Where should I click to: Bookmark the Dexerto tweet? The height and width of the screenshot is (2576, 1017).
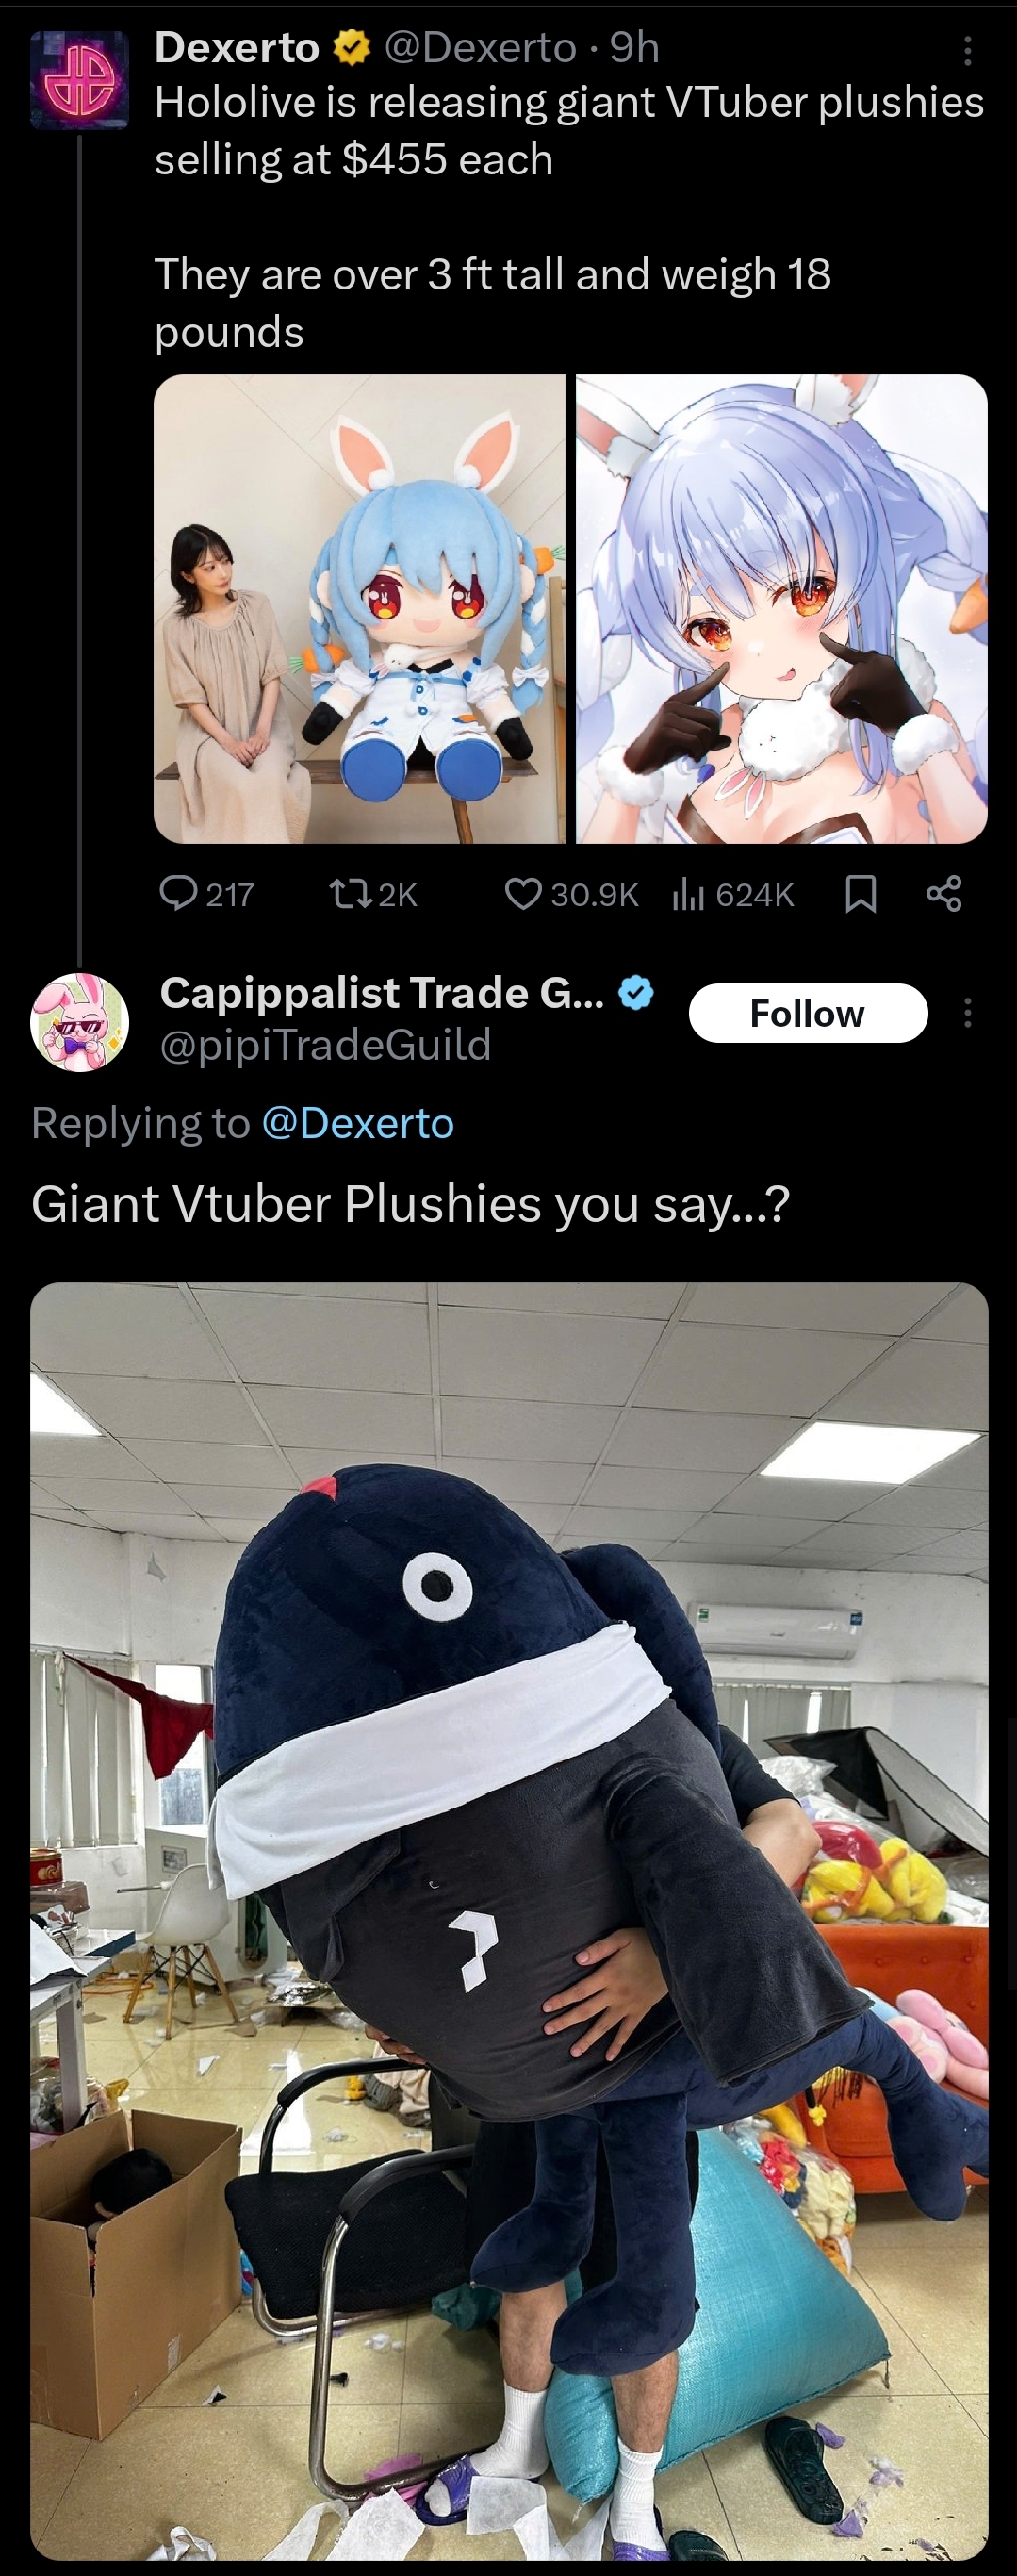click(861, 893)
